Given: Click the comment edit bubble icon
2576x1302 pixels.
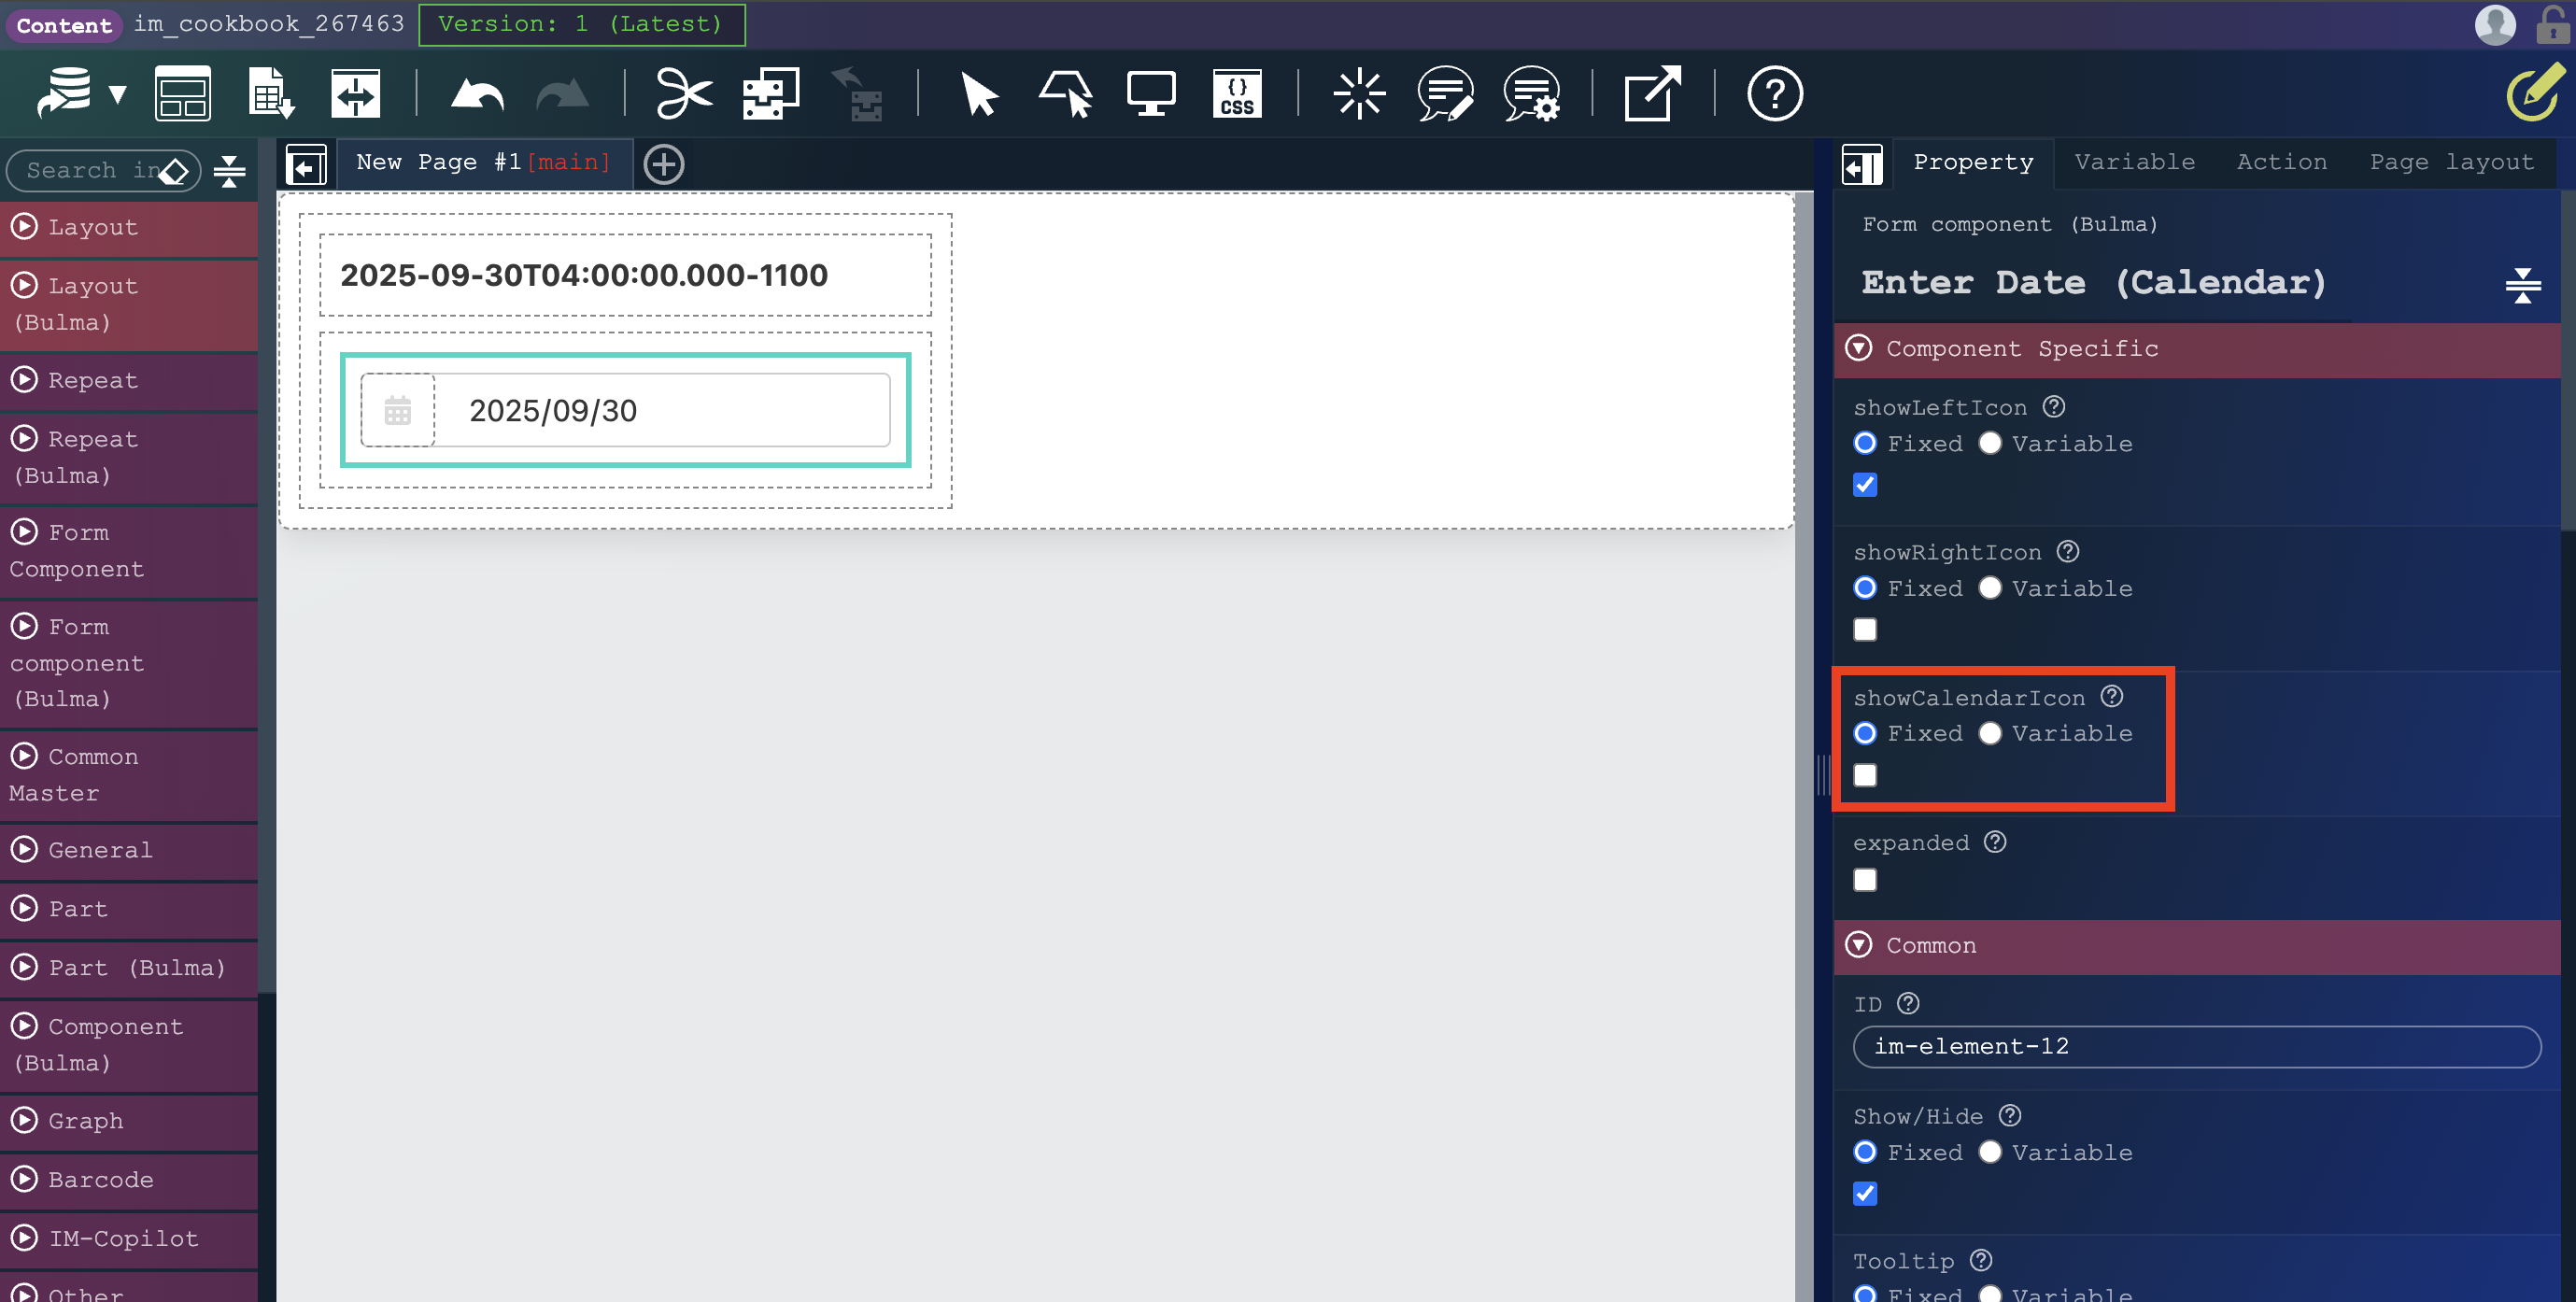Looking at the screenshot, I should [x=1444, y=95].
